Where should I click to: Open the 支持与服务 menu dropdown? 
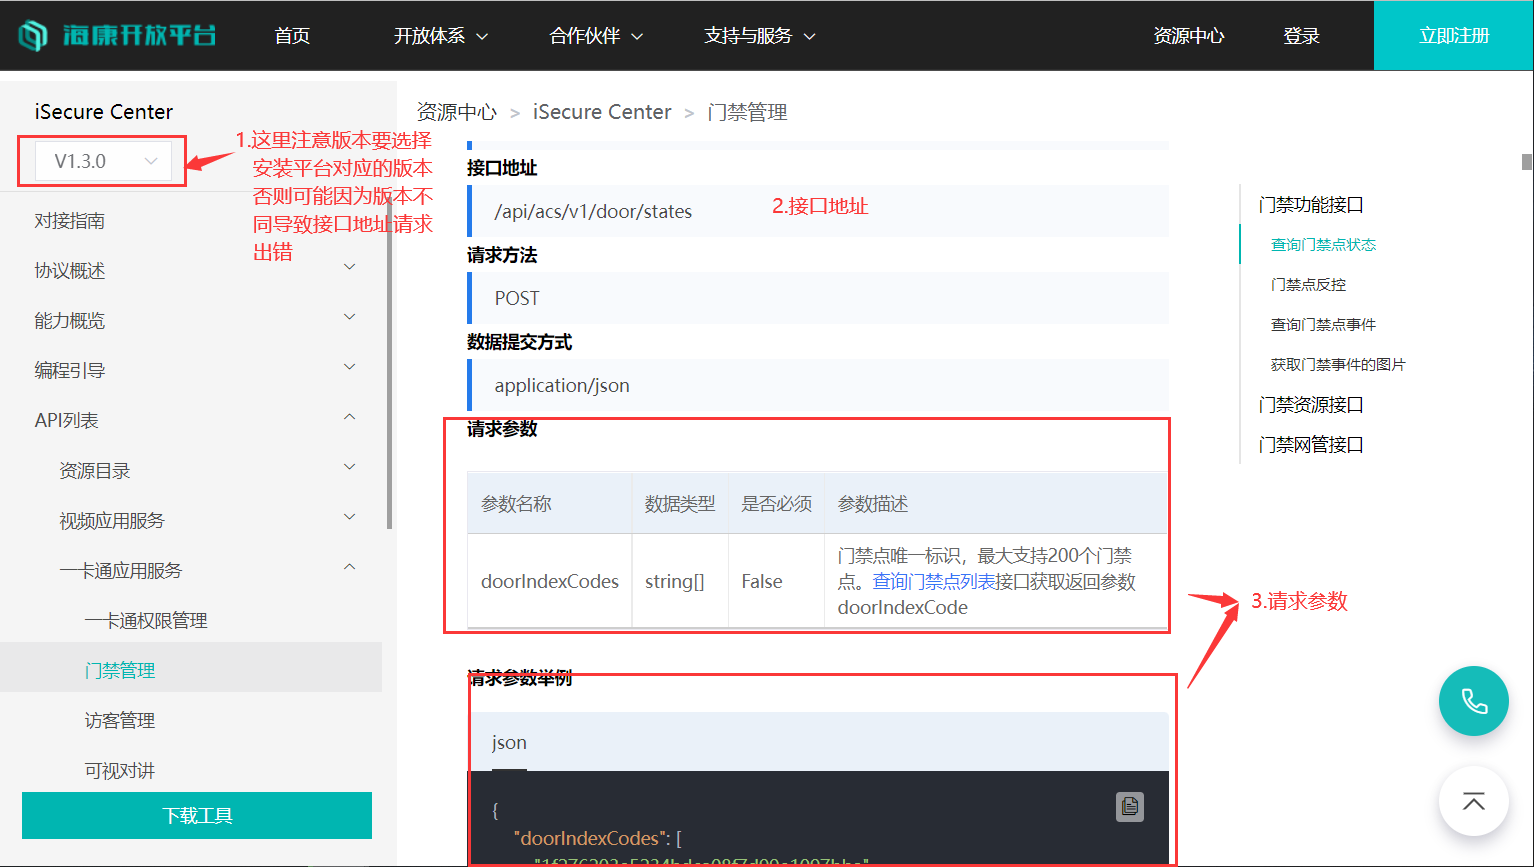[x=760, y=36]
